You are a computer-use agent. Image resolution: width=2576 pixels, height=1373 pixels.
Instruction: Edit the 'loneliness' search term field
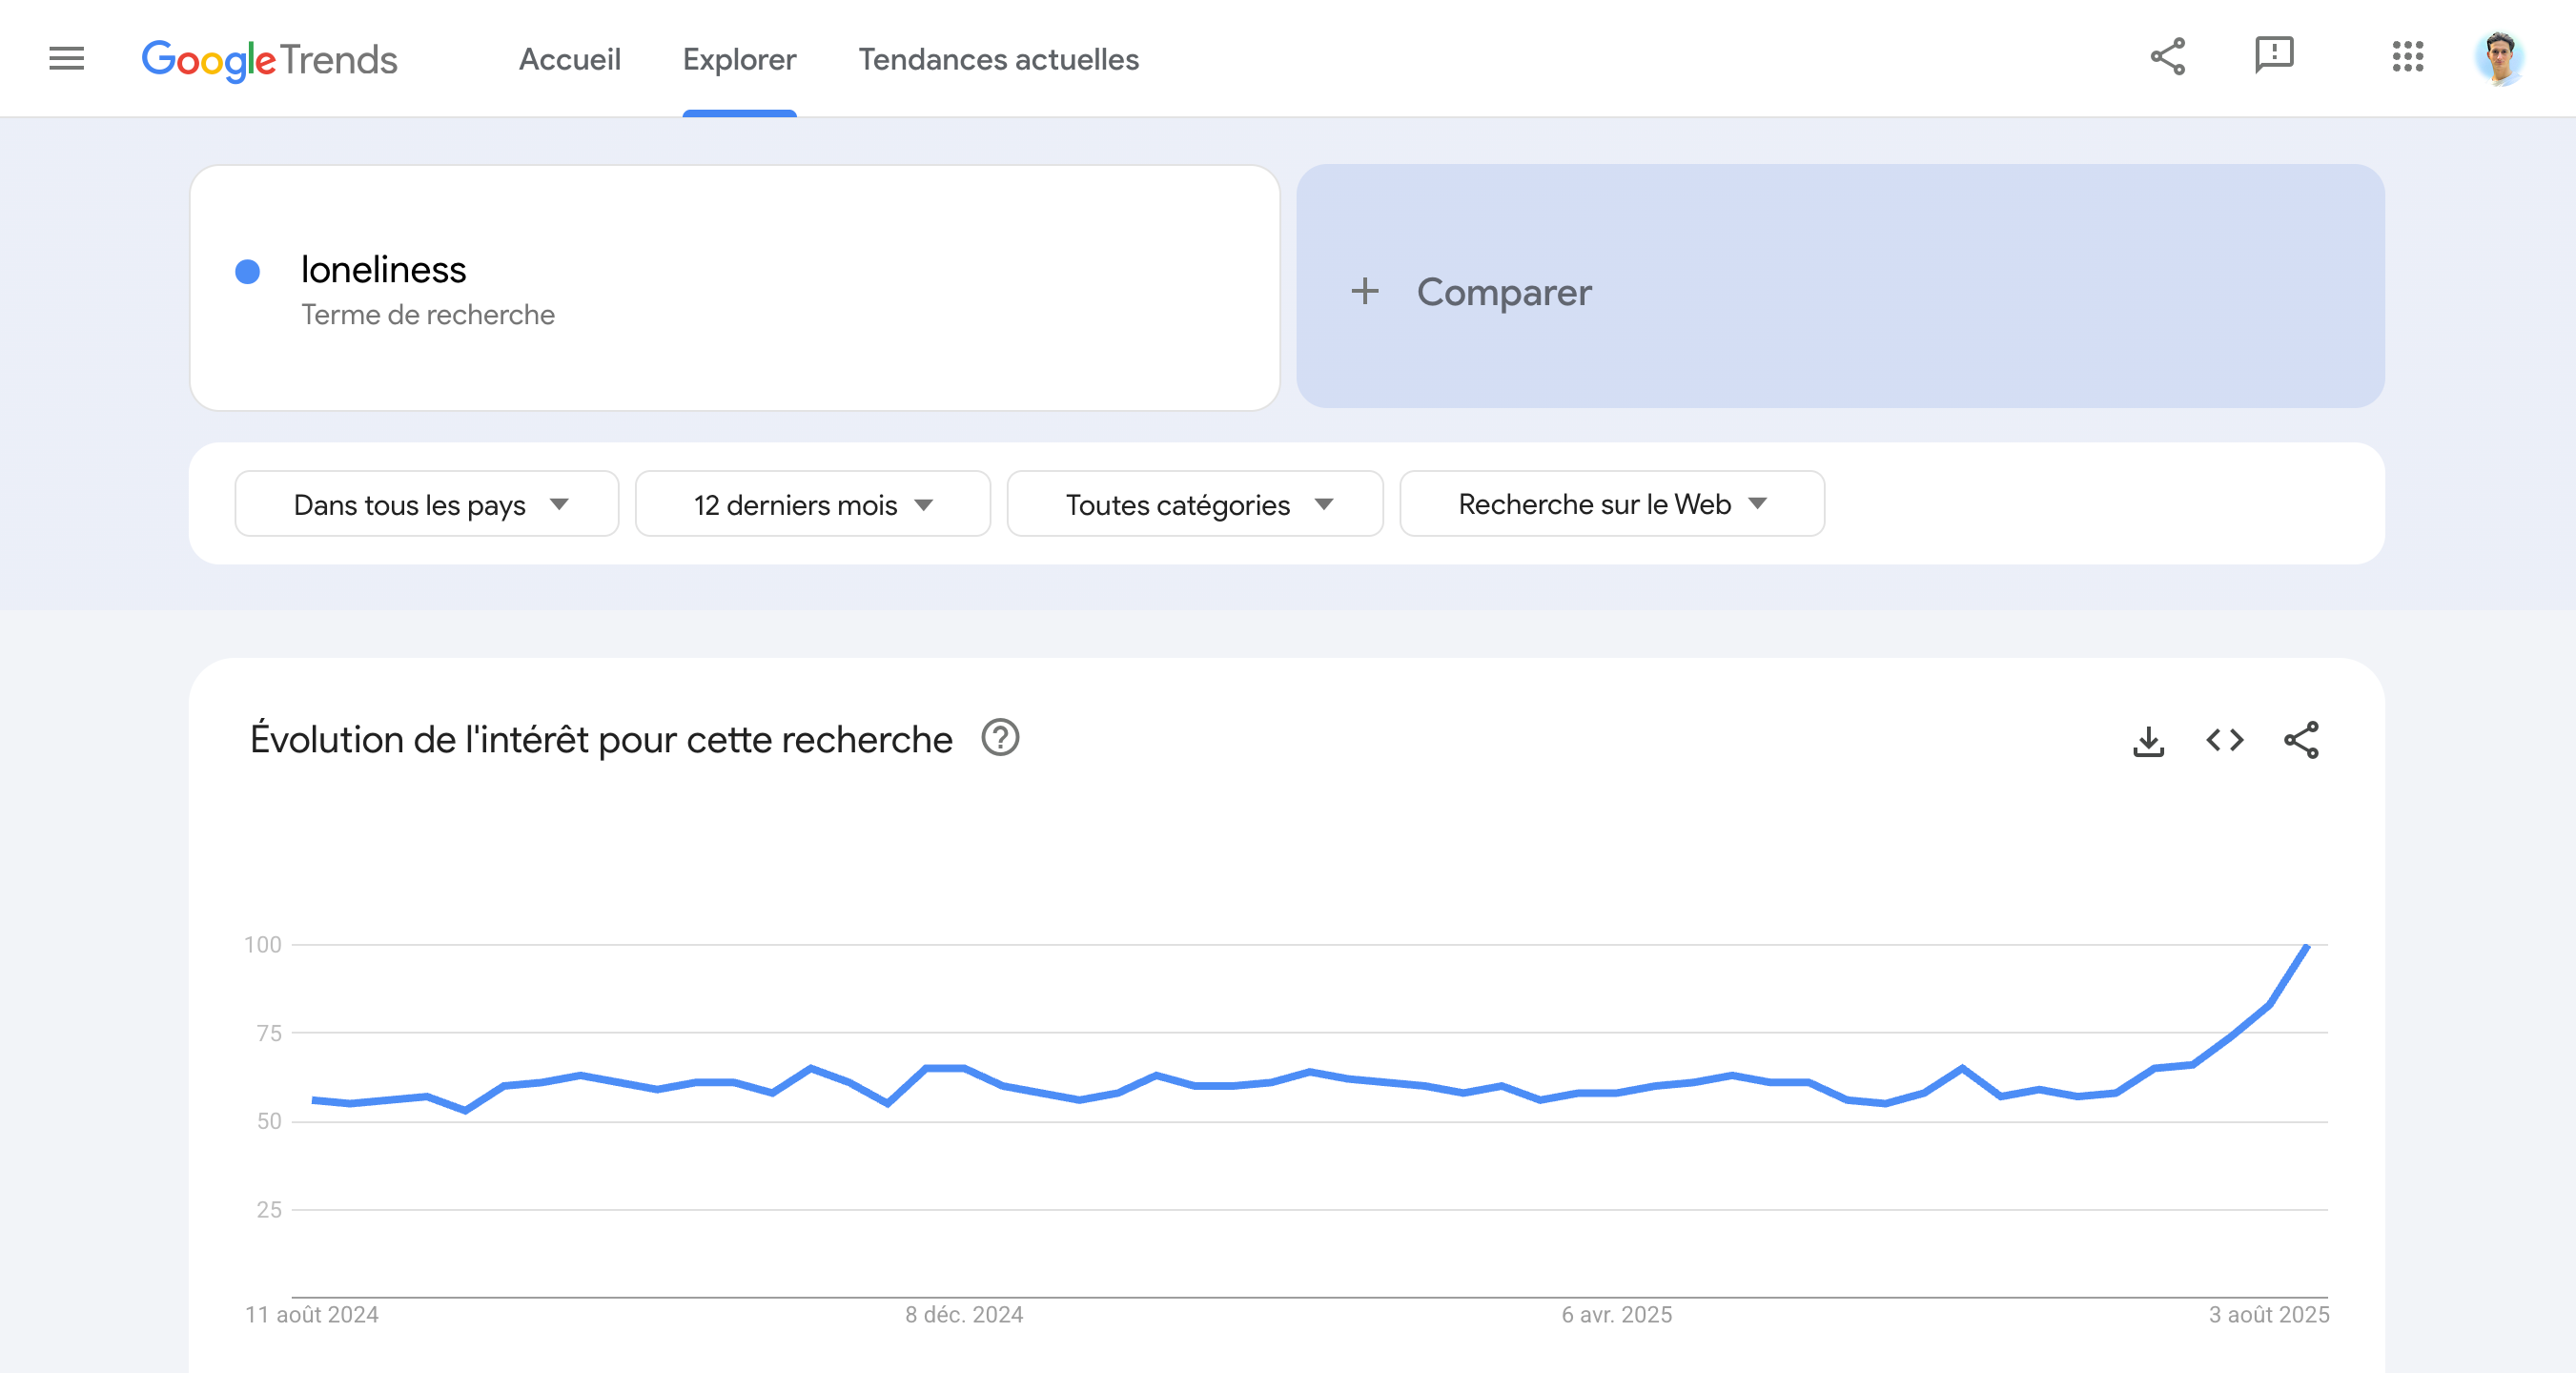(x=384, y=270)
